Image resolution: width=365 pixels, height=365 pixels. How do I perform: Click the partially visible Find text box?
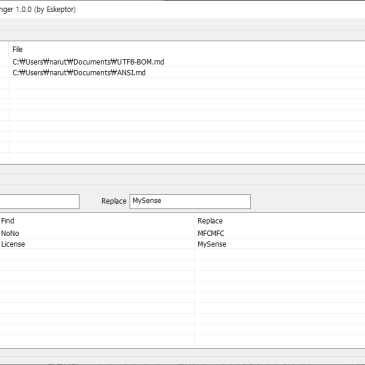(x=39, y=201)
